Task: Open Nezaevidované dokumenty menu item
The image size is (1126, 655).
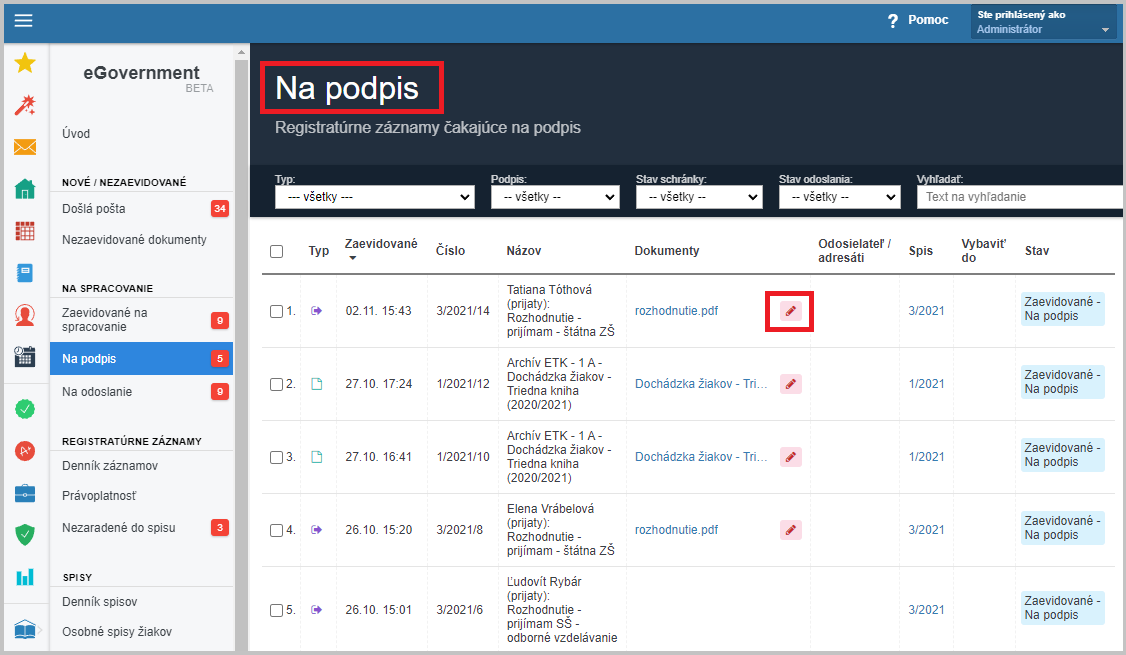Action: pos(141,240)
